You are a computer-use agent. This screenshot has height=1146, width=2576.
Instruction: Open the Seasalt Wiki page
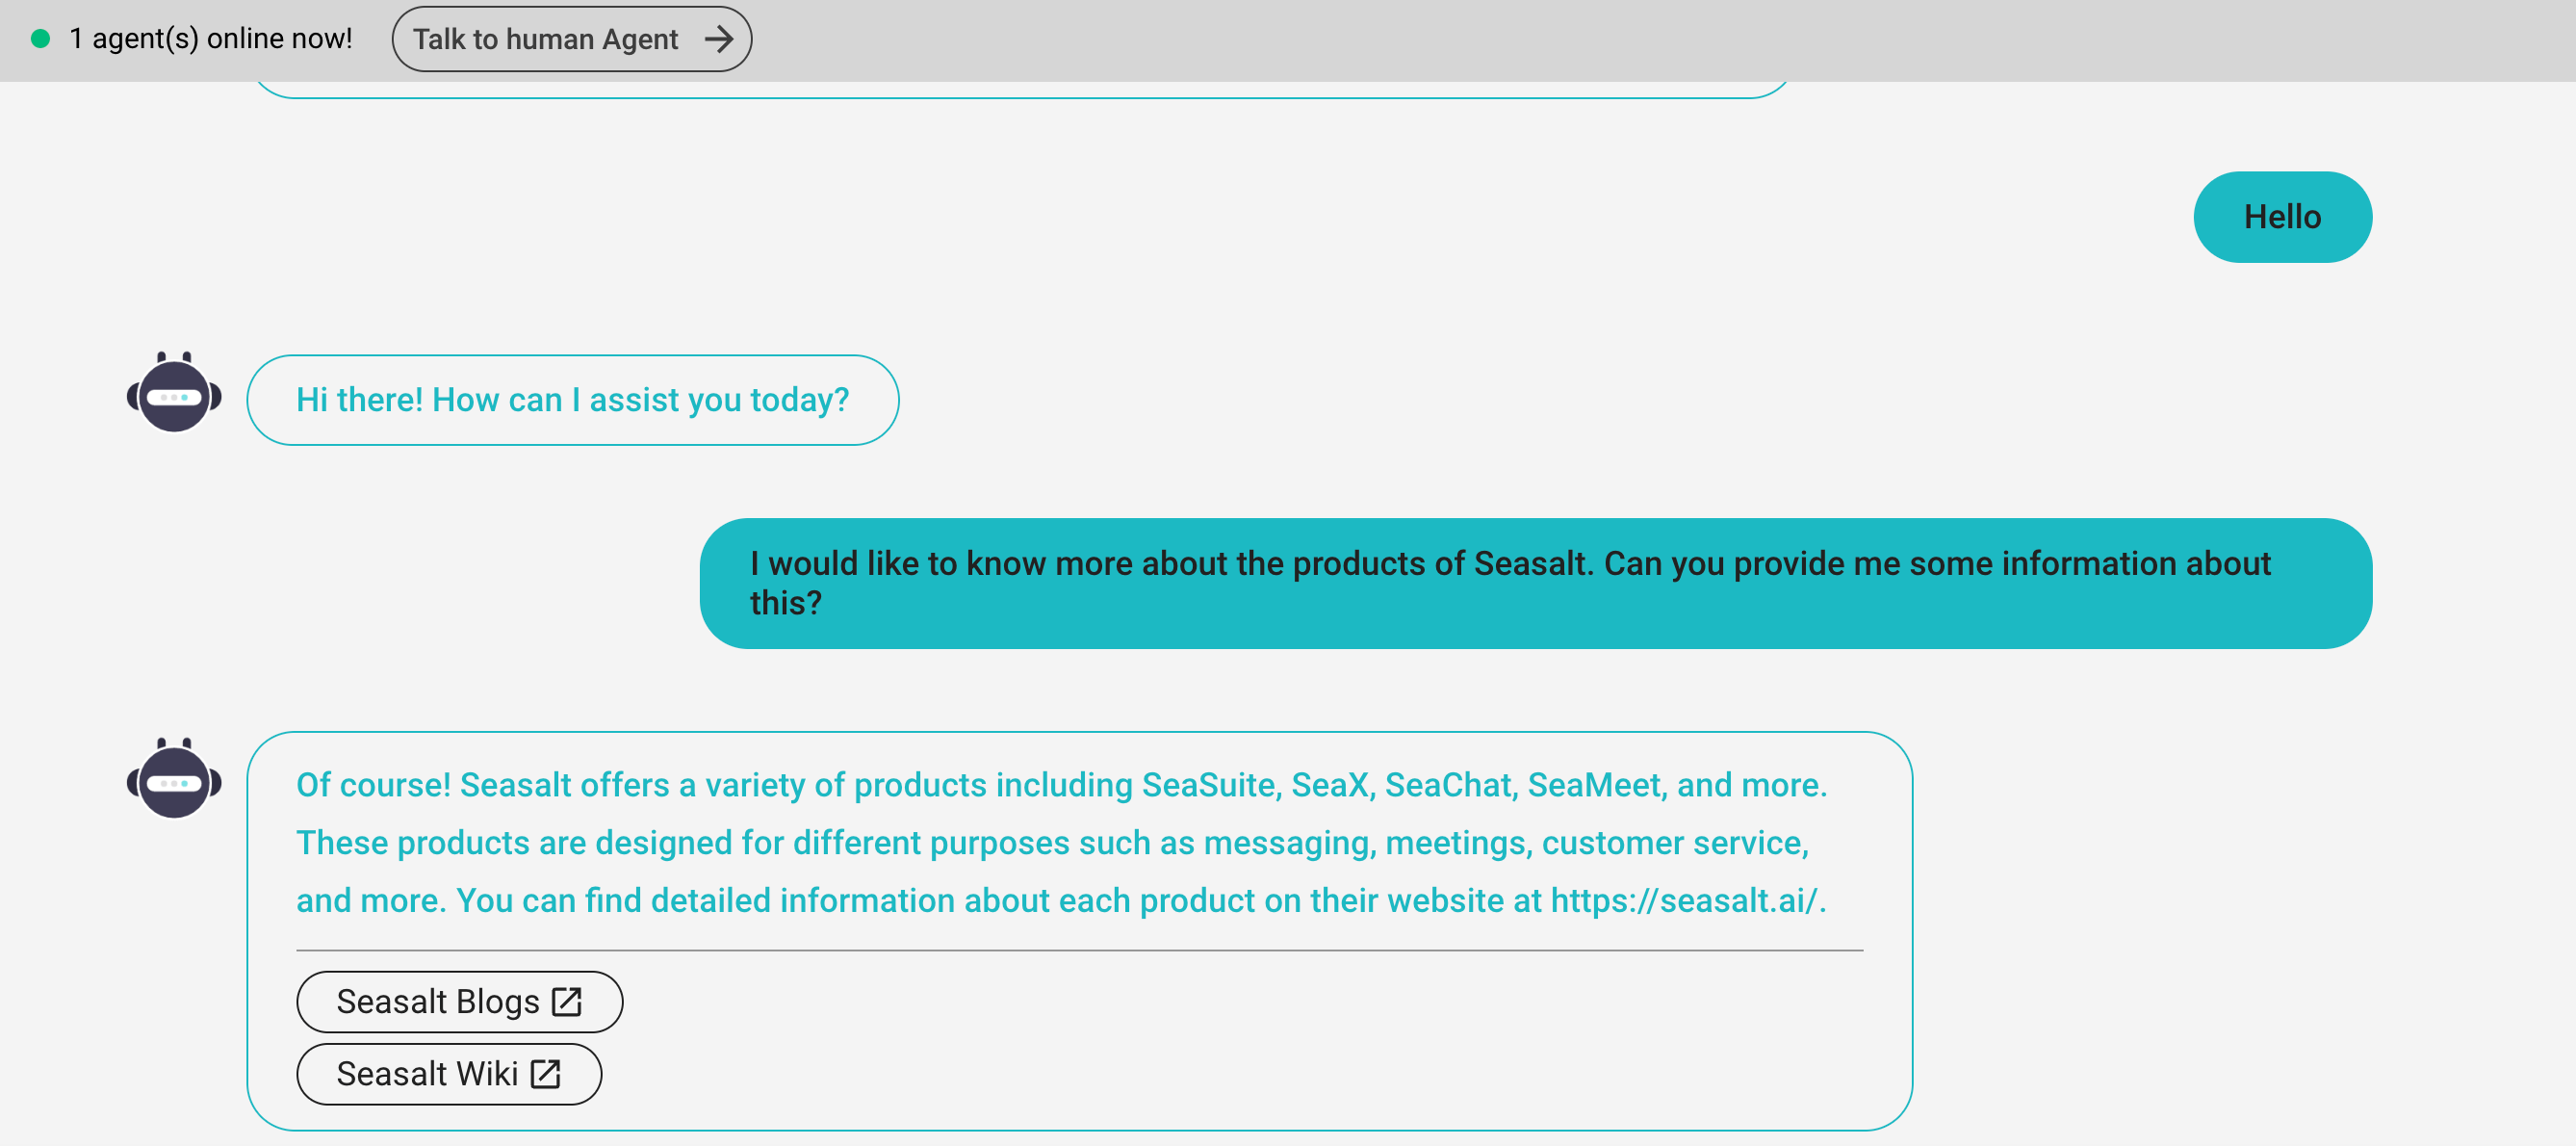click(x=448, y=1073)
